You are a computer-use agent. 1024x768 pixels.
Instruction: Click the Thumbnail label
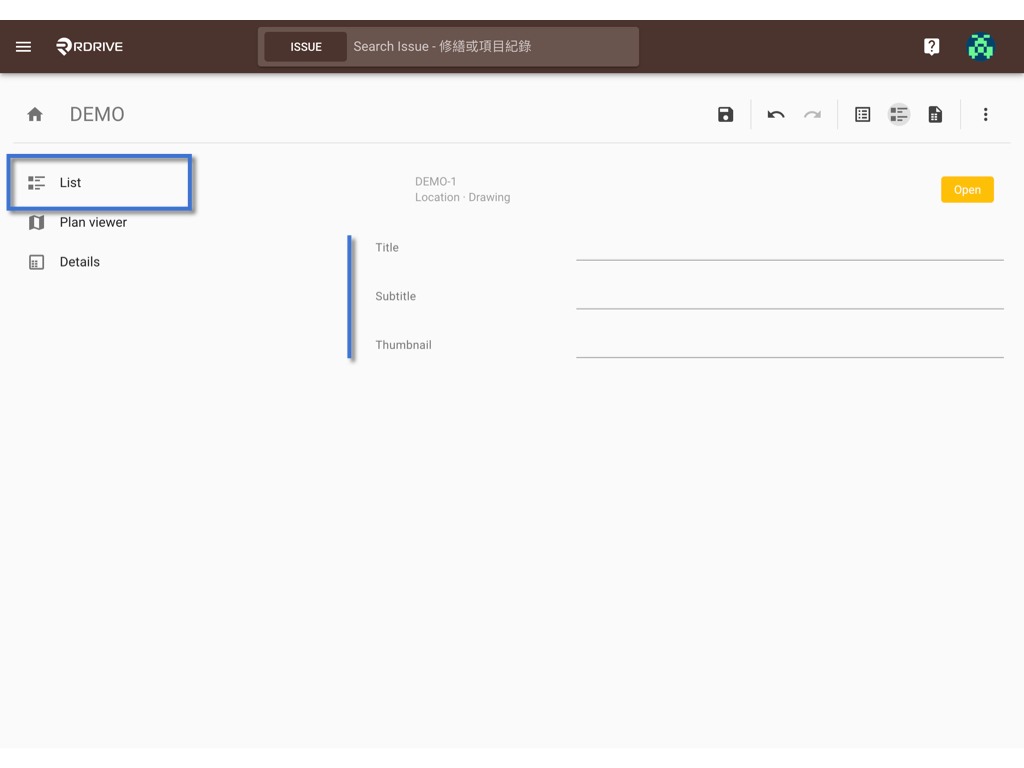tap(403, 345)
